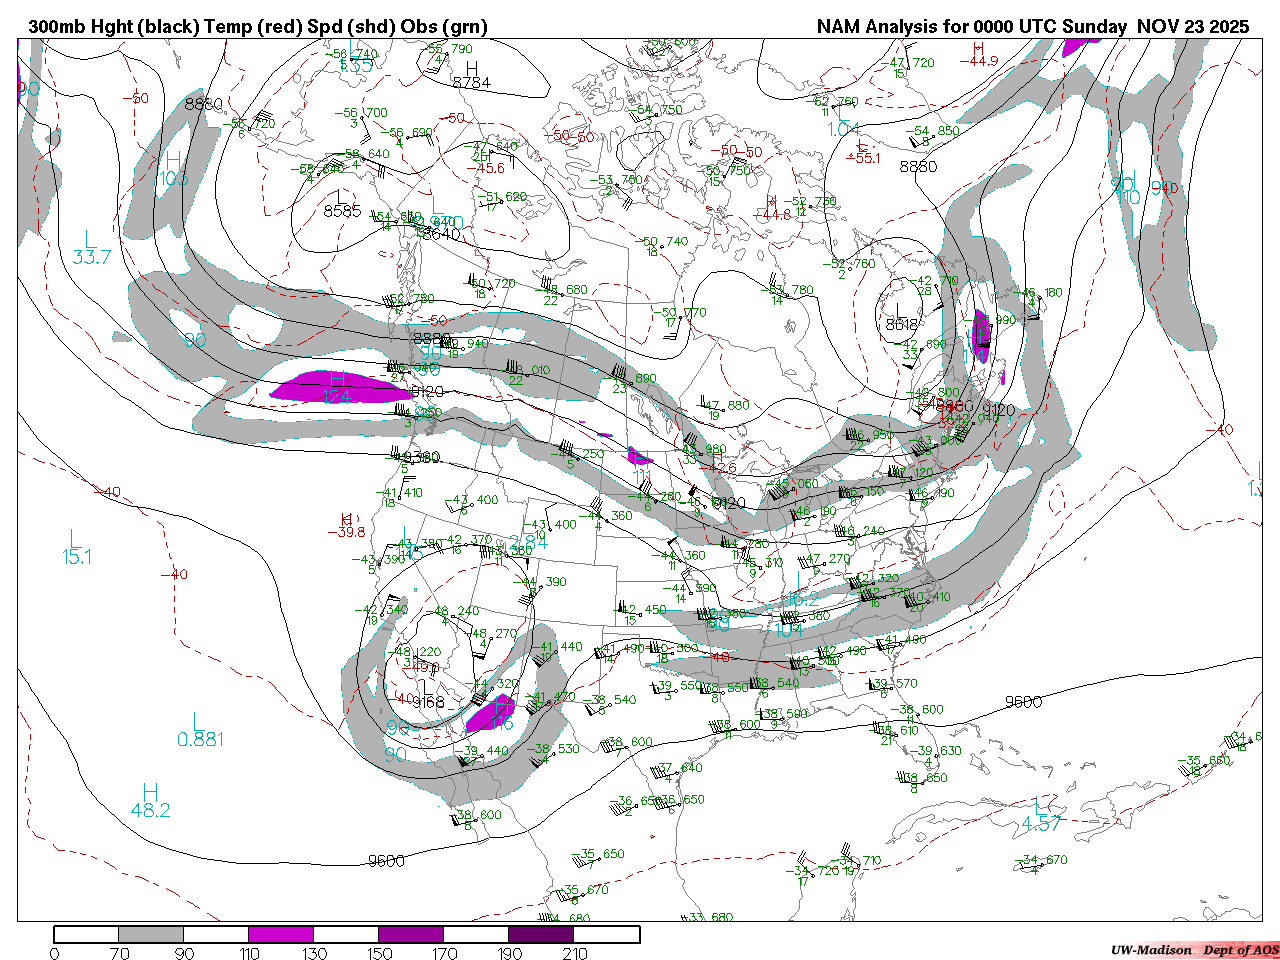Select the dark purple 190-210 legend swatch
Screen dimensions: 1280x960
click(x=541, y=934)
